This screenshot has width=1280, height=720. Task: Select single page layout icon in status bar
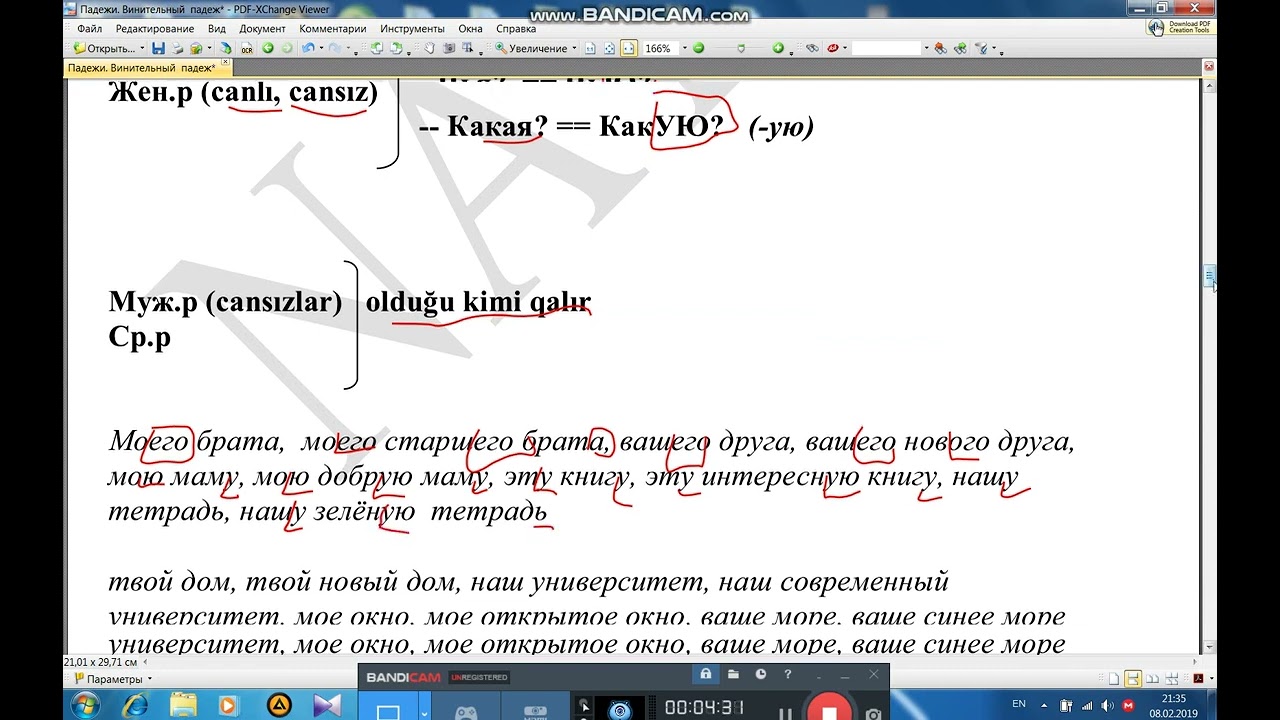click(1114, 679)
